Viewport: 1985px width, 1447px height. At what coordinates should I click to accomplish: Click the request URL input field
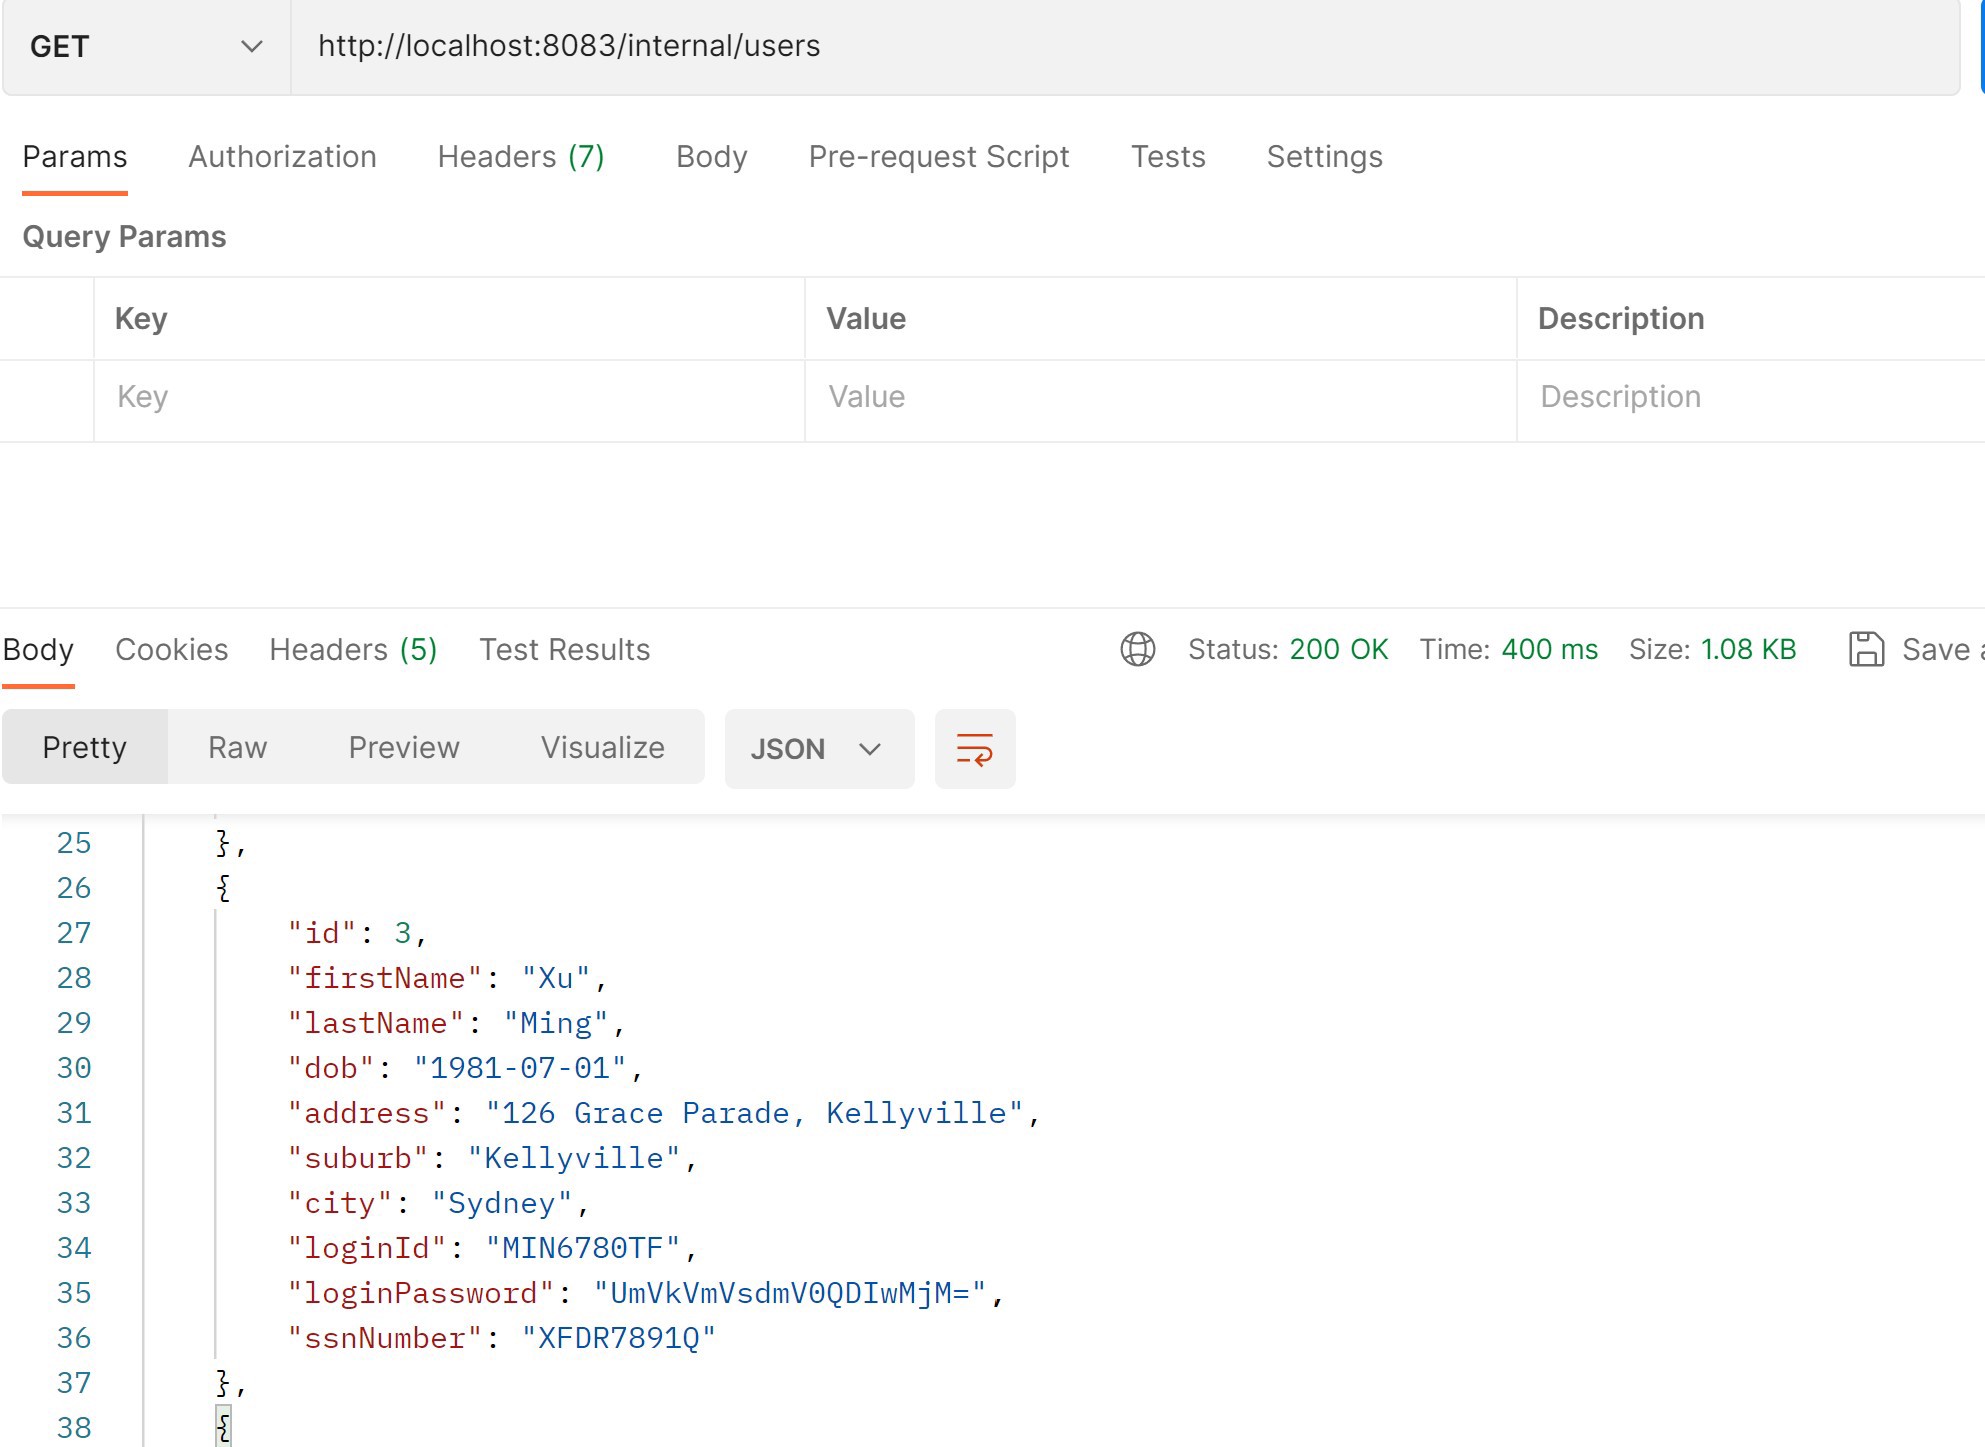tap(1125, 47)
